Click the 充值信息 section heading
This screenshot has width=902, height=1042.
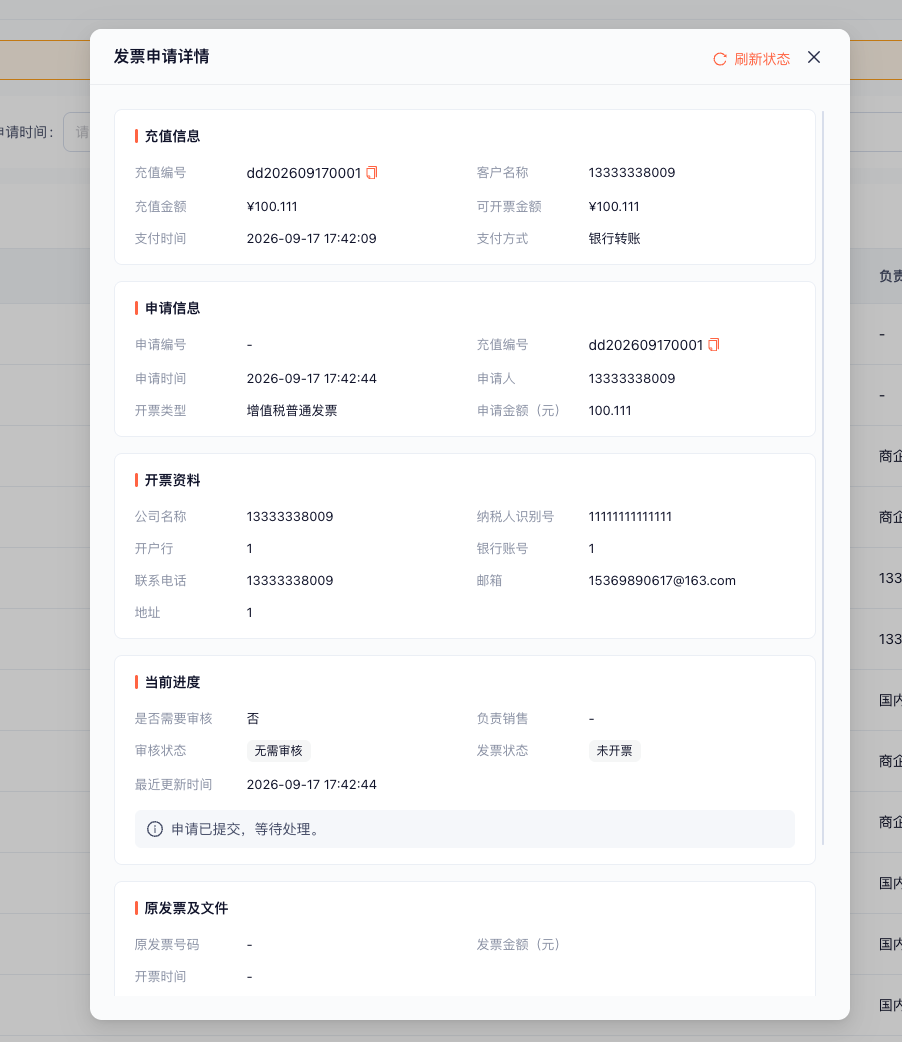tap(172, 136)
